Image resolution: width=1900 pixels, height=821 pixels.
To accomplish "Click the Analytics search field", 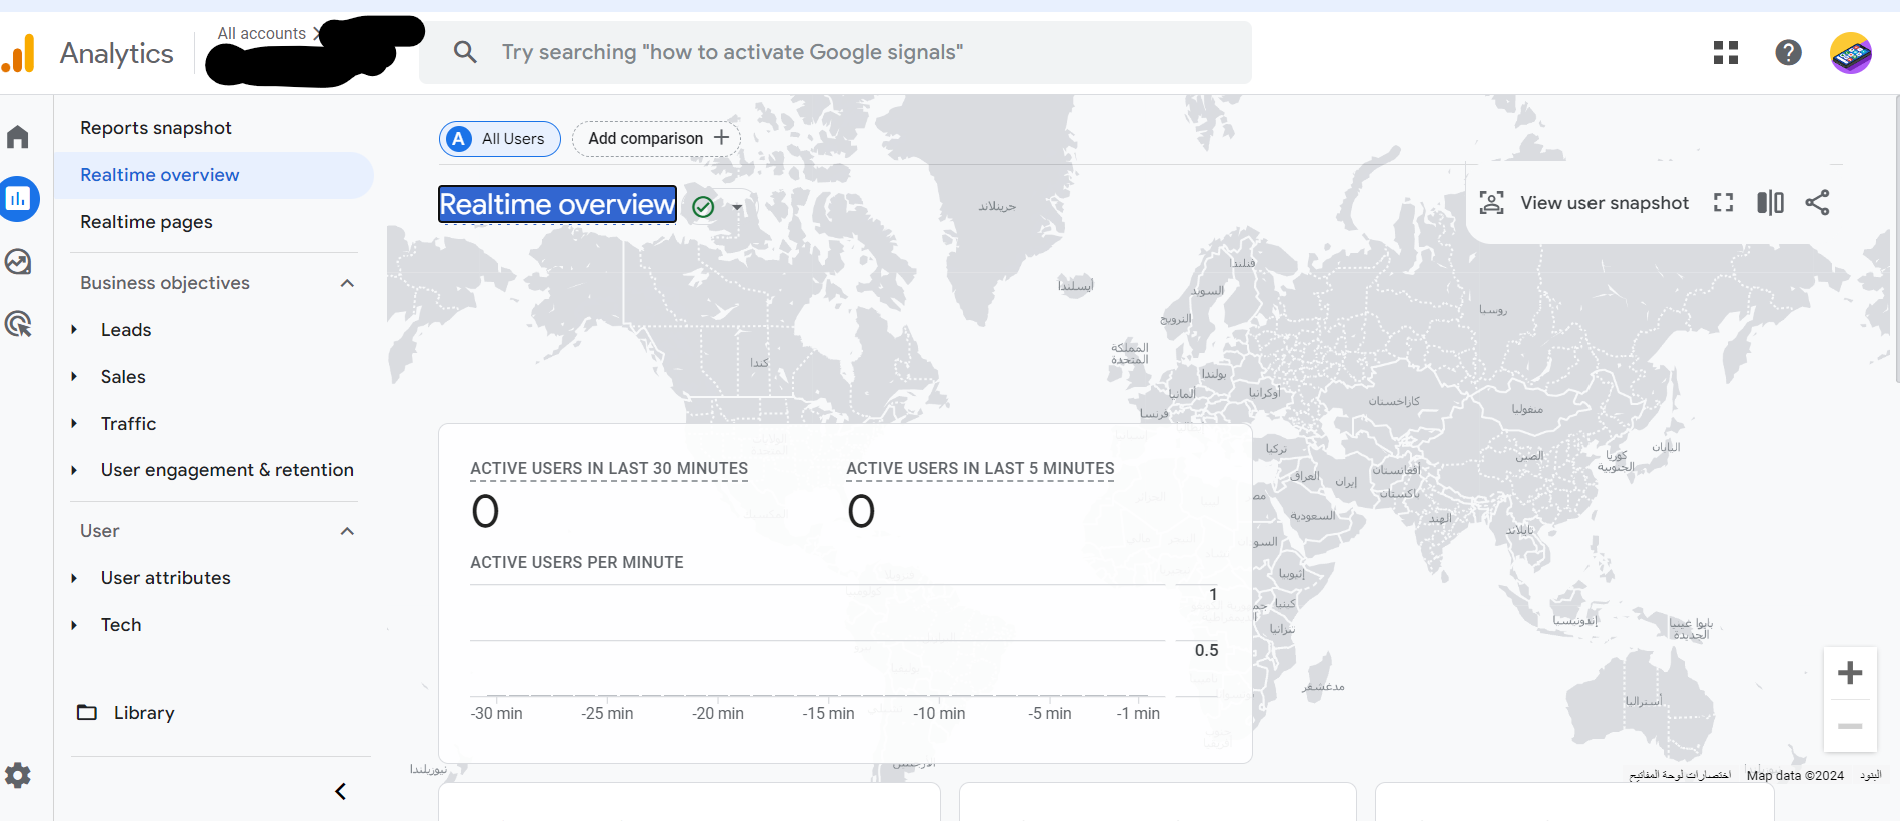I will coord(835,52).
